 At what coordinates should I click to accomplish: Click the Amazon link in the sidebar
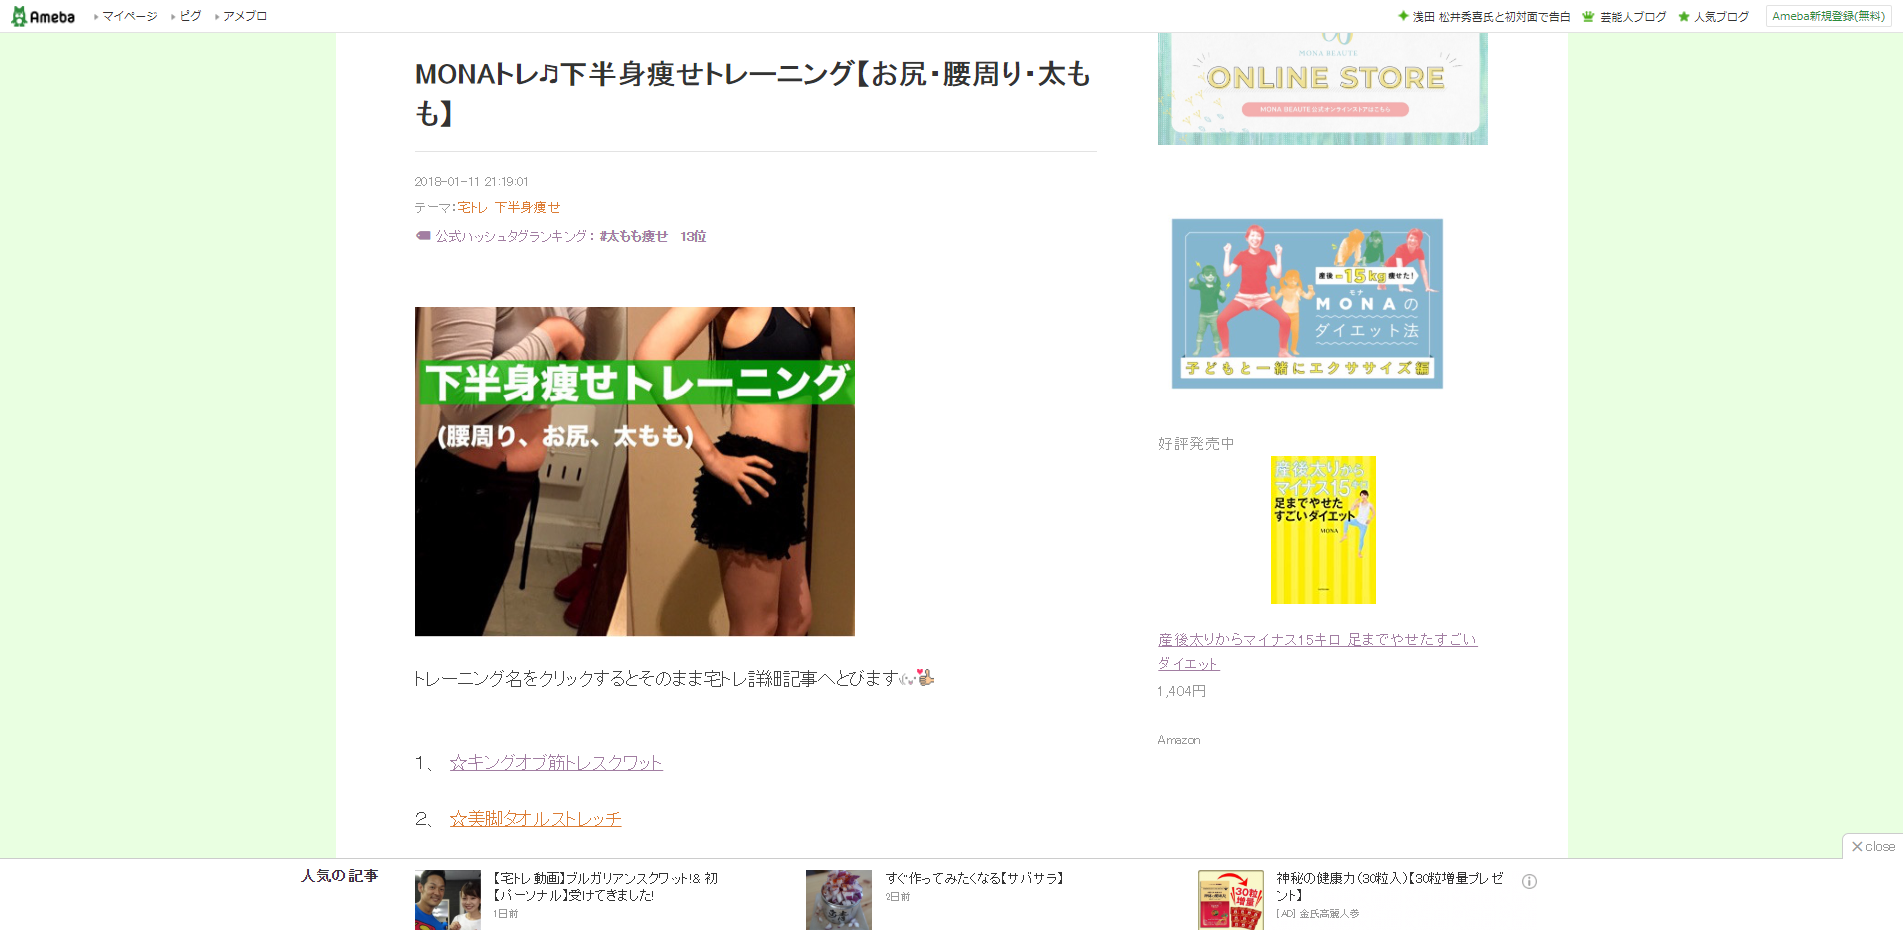[x=1178, y=740]
